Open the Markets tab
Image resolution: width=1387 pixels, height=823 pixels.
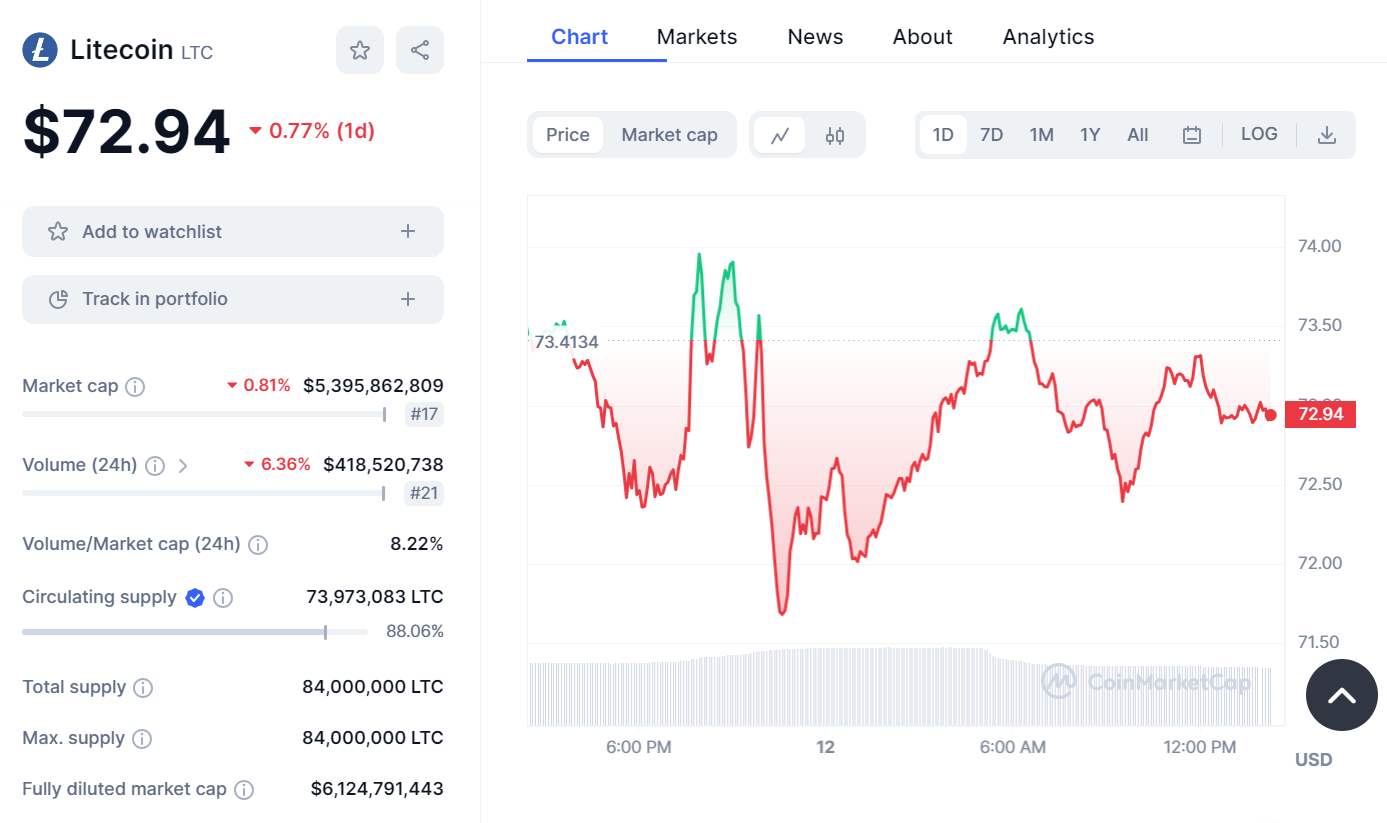click(697, 37)
